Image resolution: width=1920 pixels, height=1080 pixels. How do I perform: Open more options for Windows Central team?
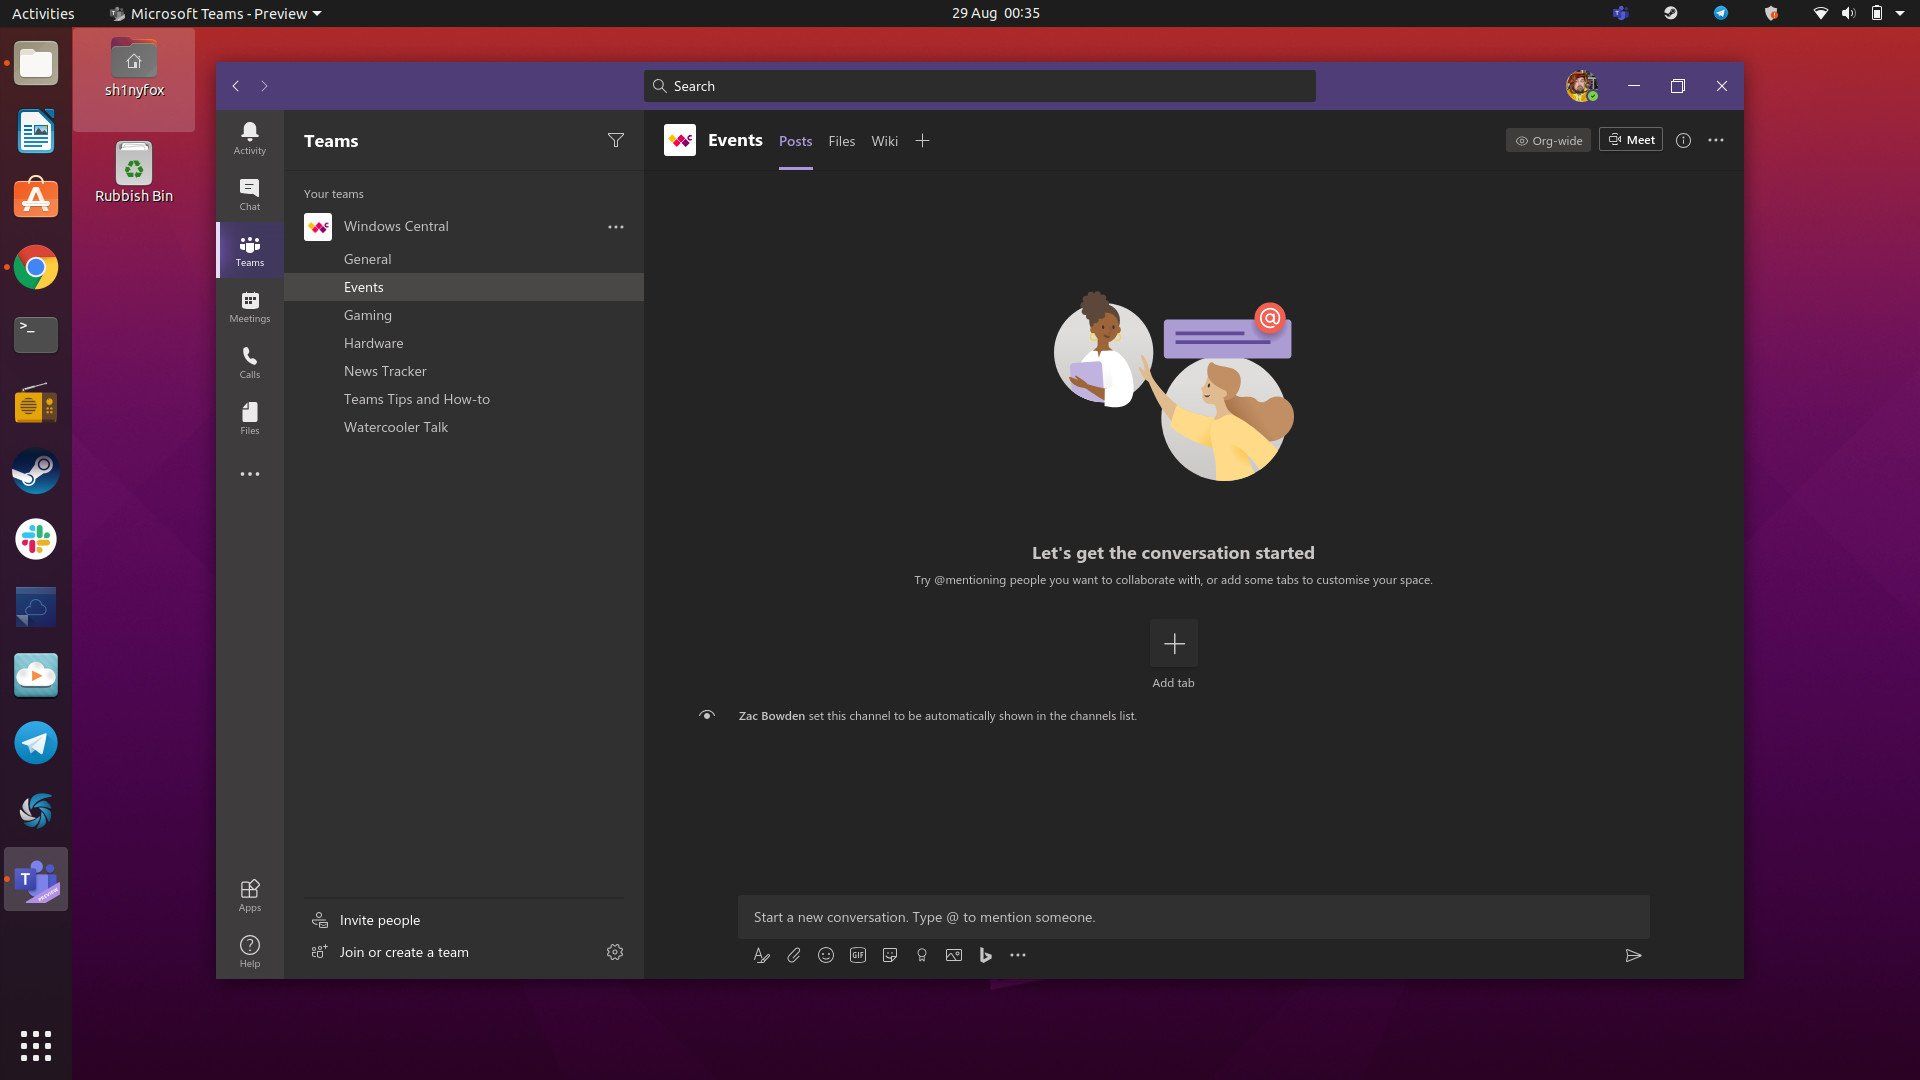point(616,226)
